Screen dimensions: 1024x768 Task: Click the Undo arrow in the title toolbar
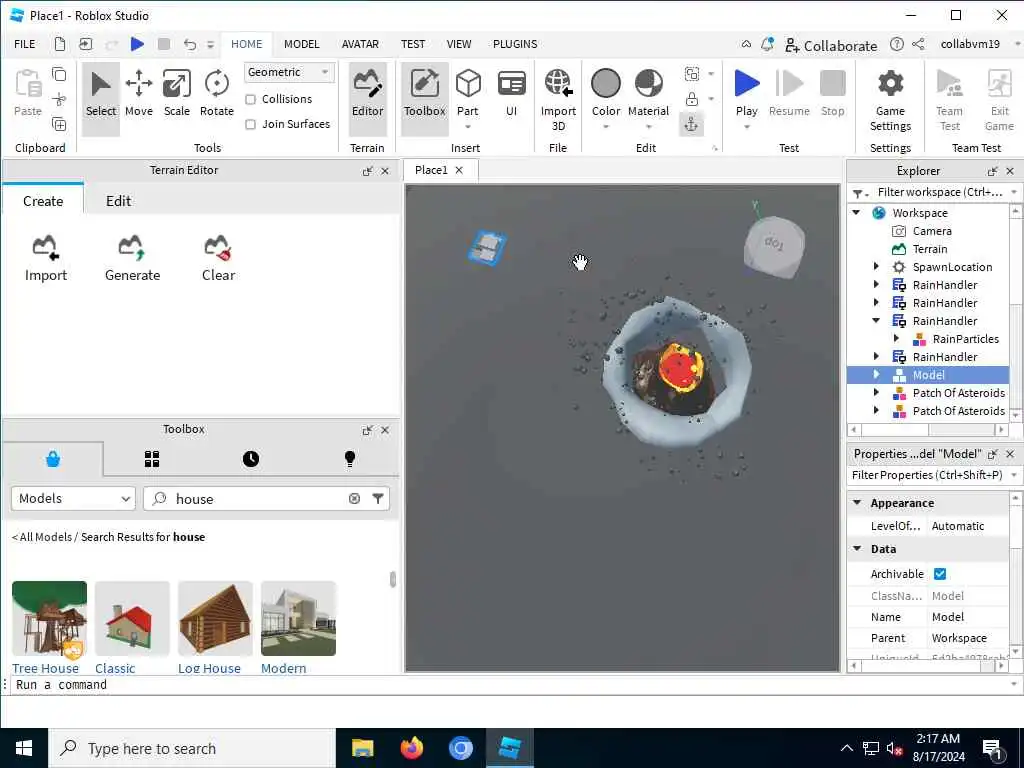click(190, 44)
